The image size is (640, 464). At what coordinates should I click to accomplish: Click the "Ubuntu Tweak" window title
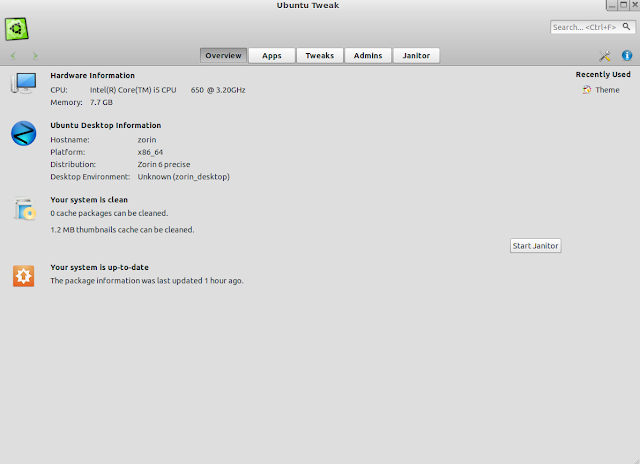coord(308,5)
